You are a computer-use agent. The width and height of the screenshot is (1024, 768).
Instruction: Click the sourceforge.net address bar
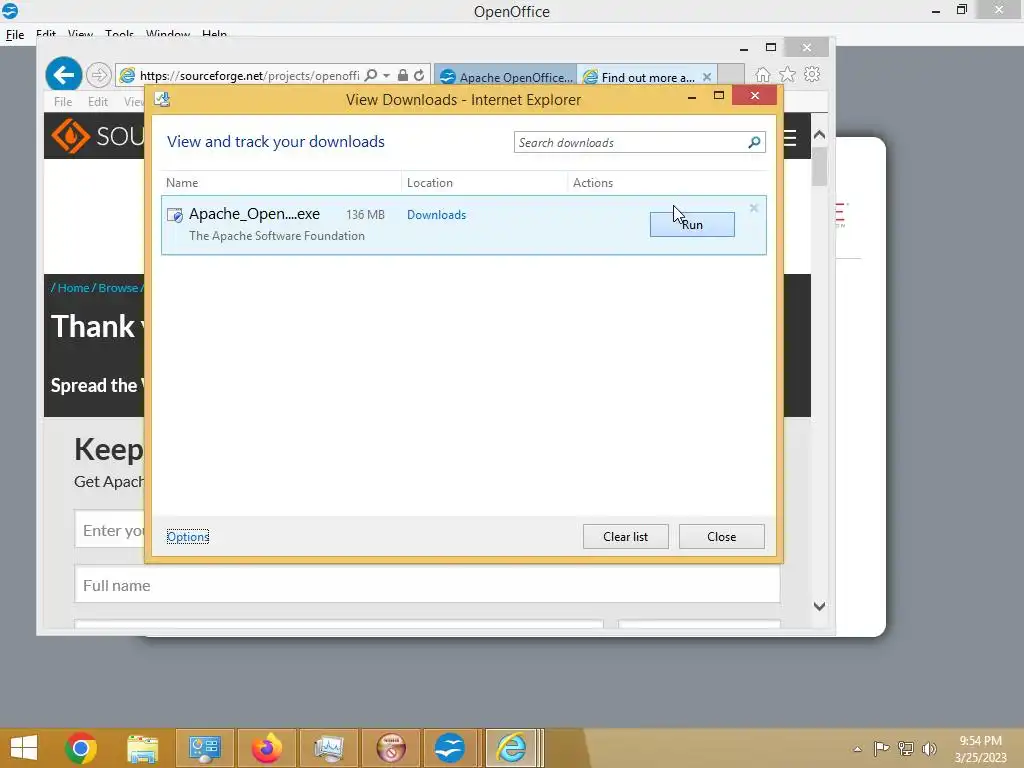point(248,76)
